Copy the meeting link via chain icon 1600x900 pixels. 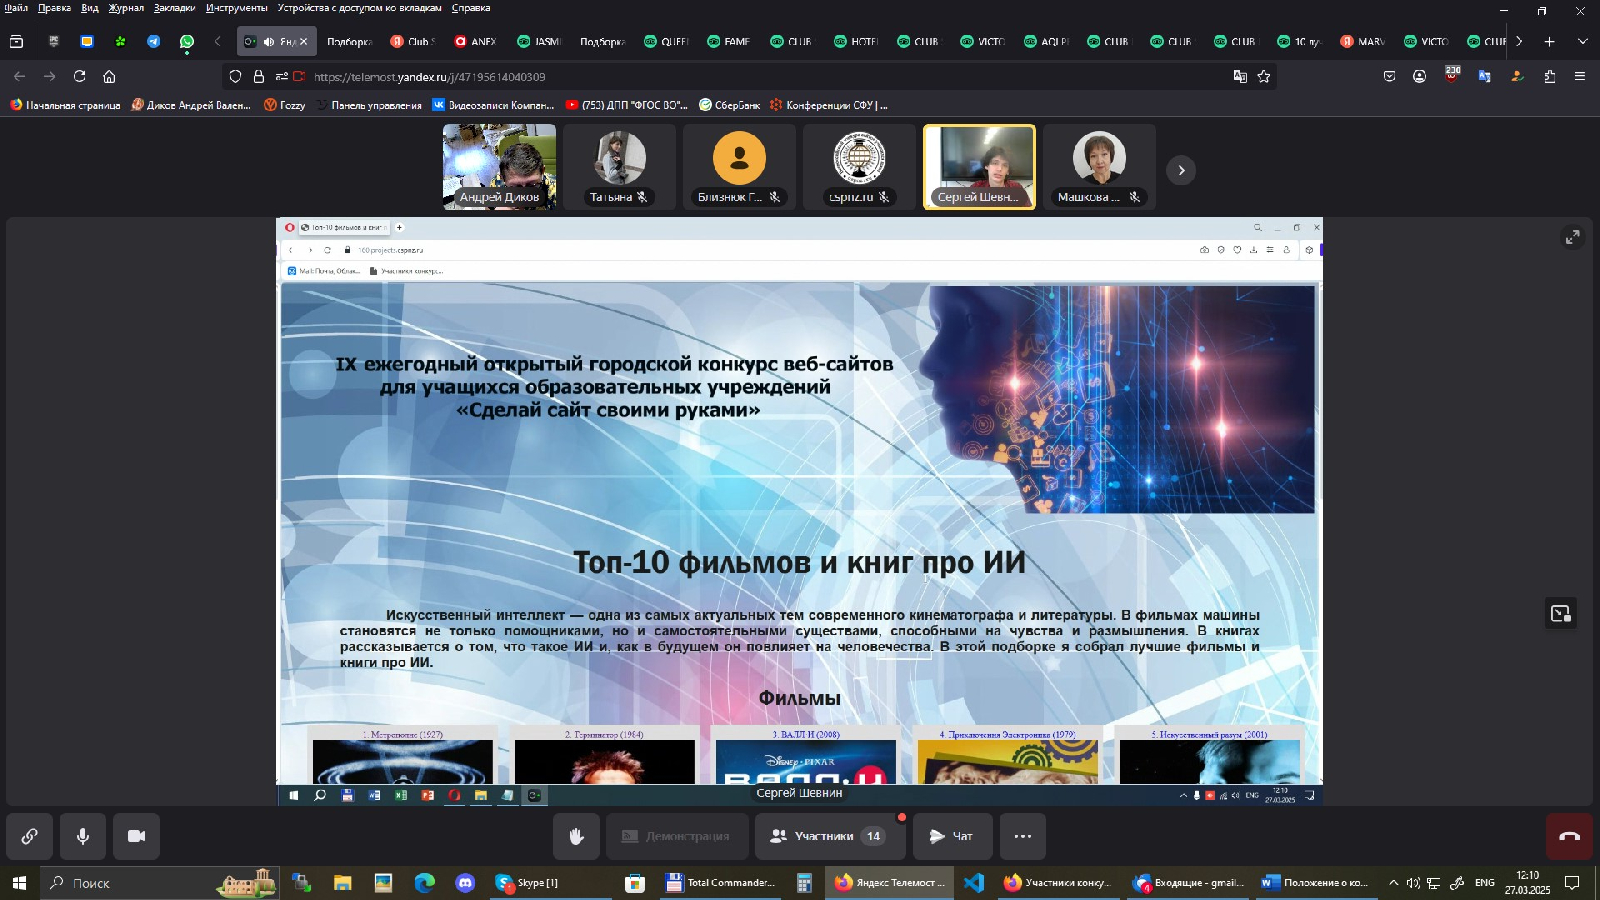tap(28, 836)
